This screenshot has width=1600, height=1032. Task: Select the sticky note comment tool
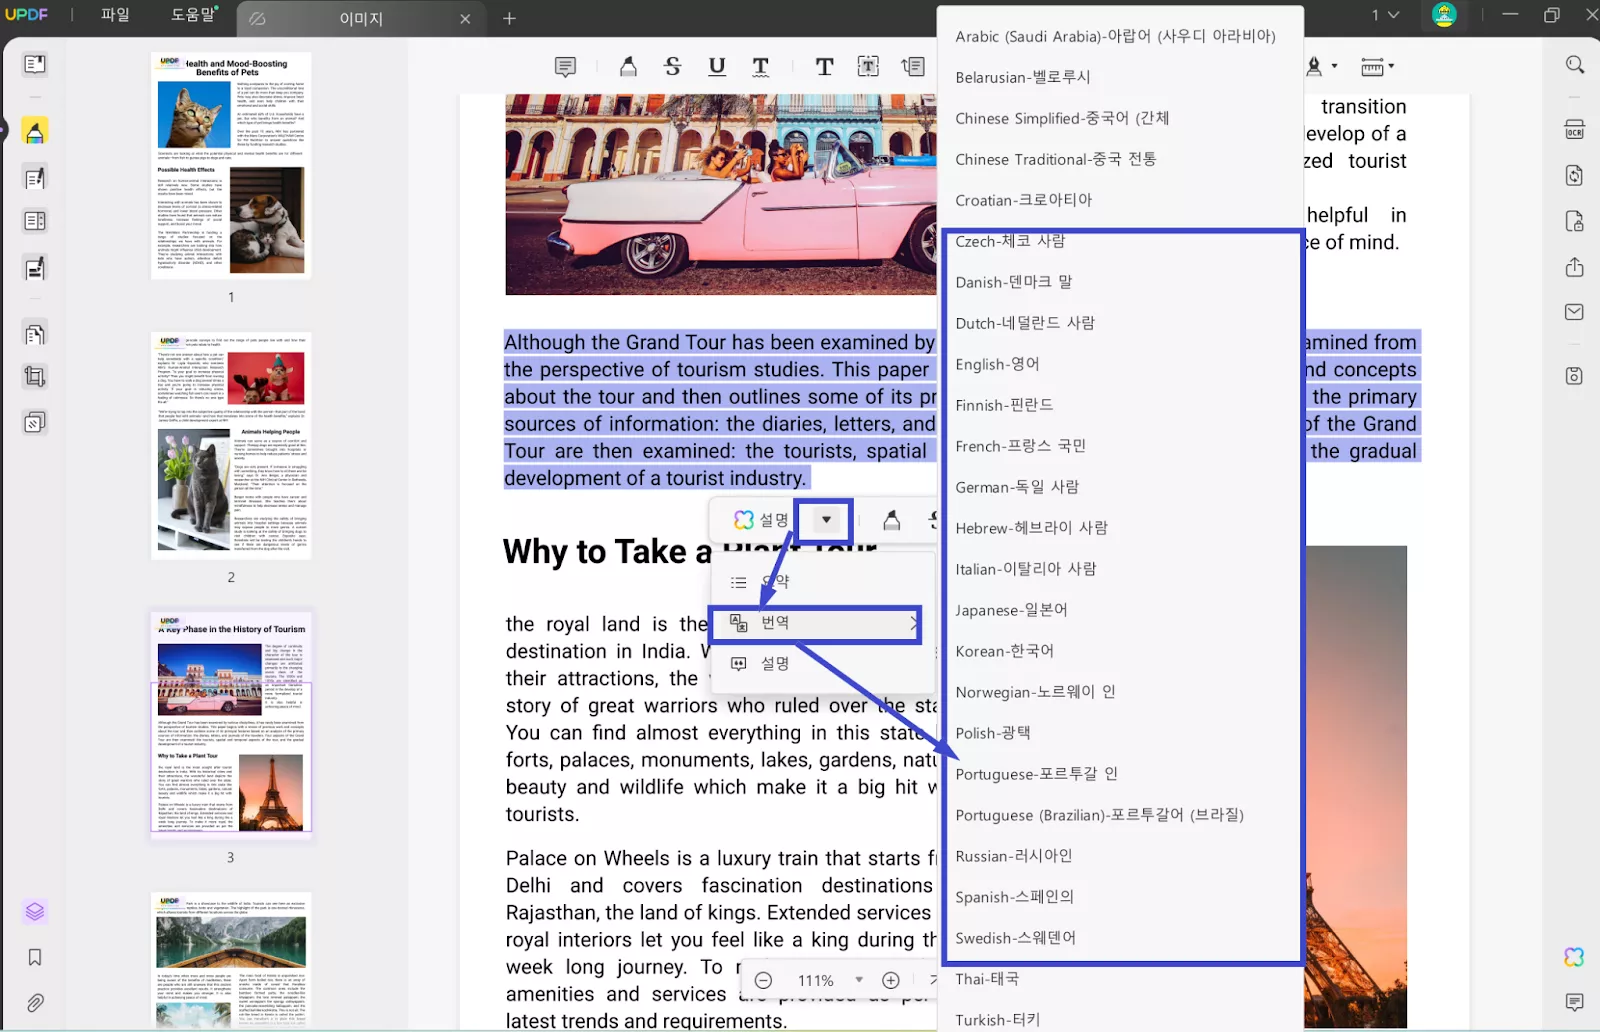click(565, 67)
